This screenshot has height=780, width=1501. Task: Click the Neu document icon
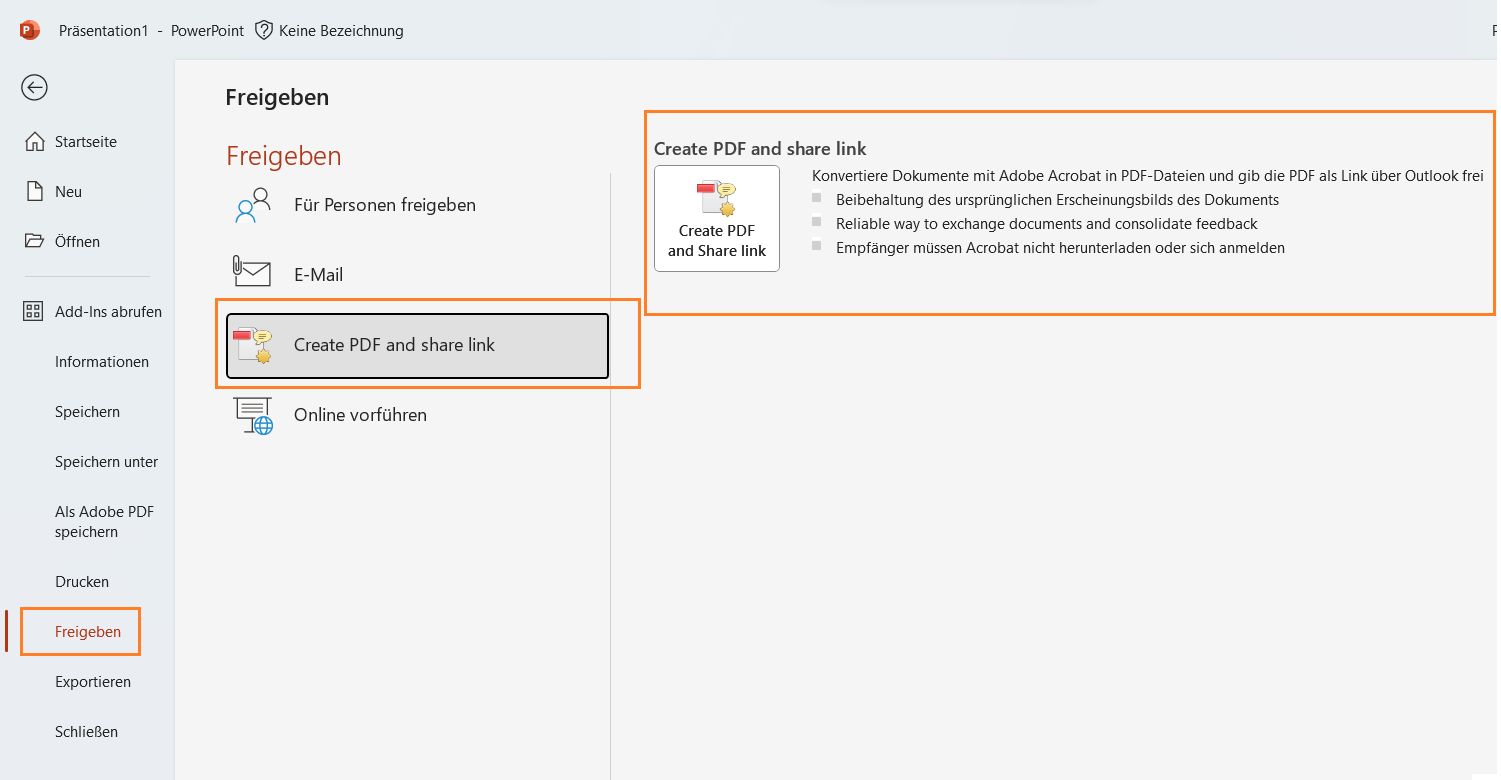tap(33, 191)
